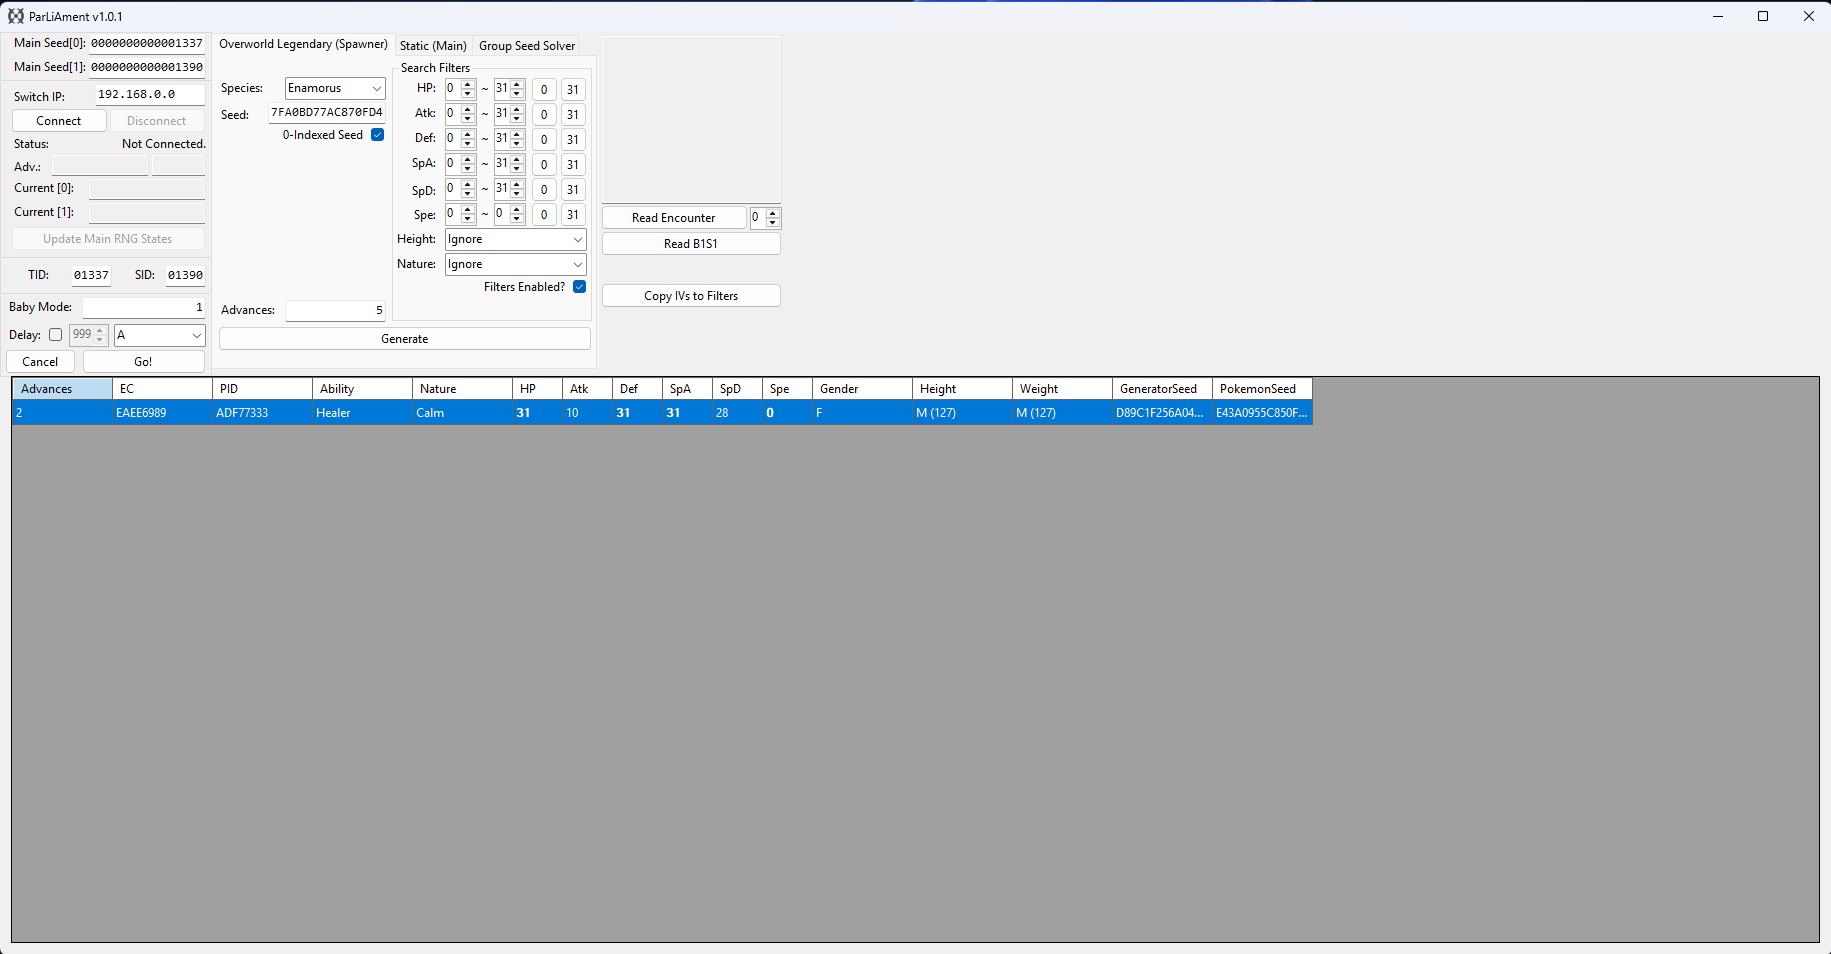Click HP row's 0 quick-set button
The image size is (1831, 954).
(544, 89)
